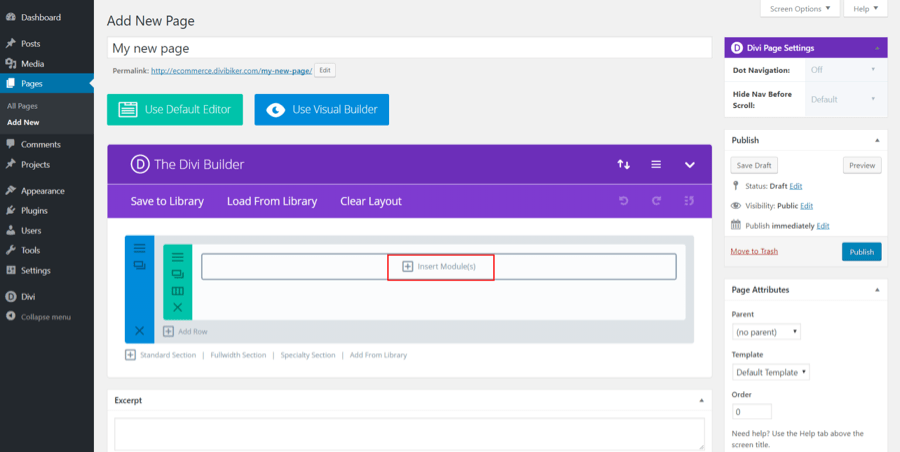Click Add Row
Image resolution: width=900 pixels, height=452 pixels.
coord(185,331)
